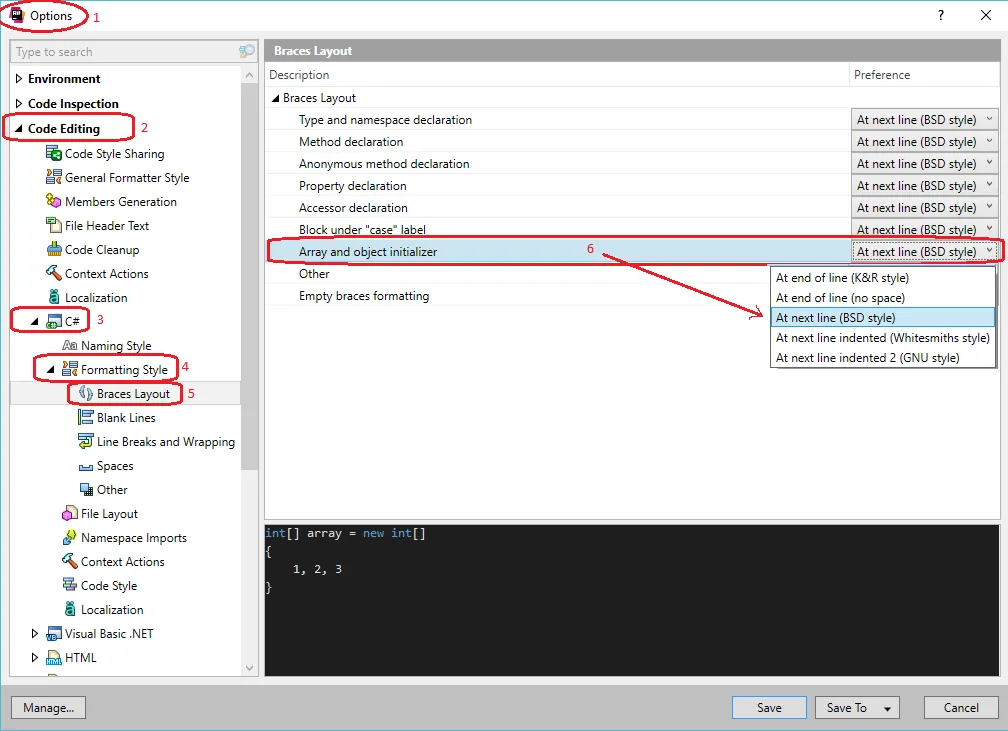Click the Line Breaks and Wrapping icon

pos(86,441)
